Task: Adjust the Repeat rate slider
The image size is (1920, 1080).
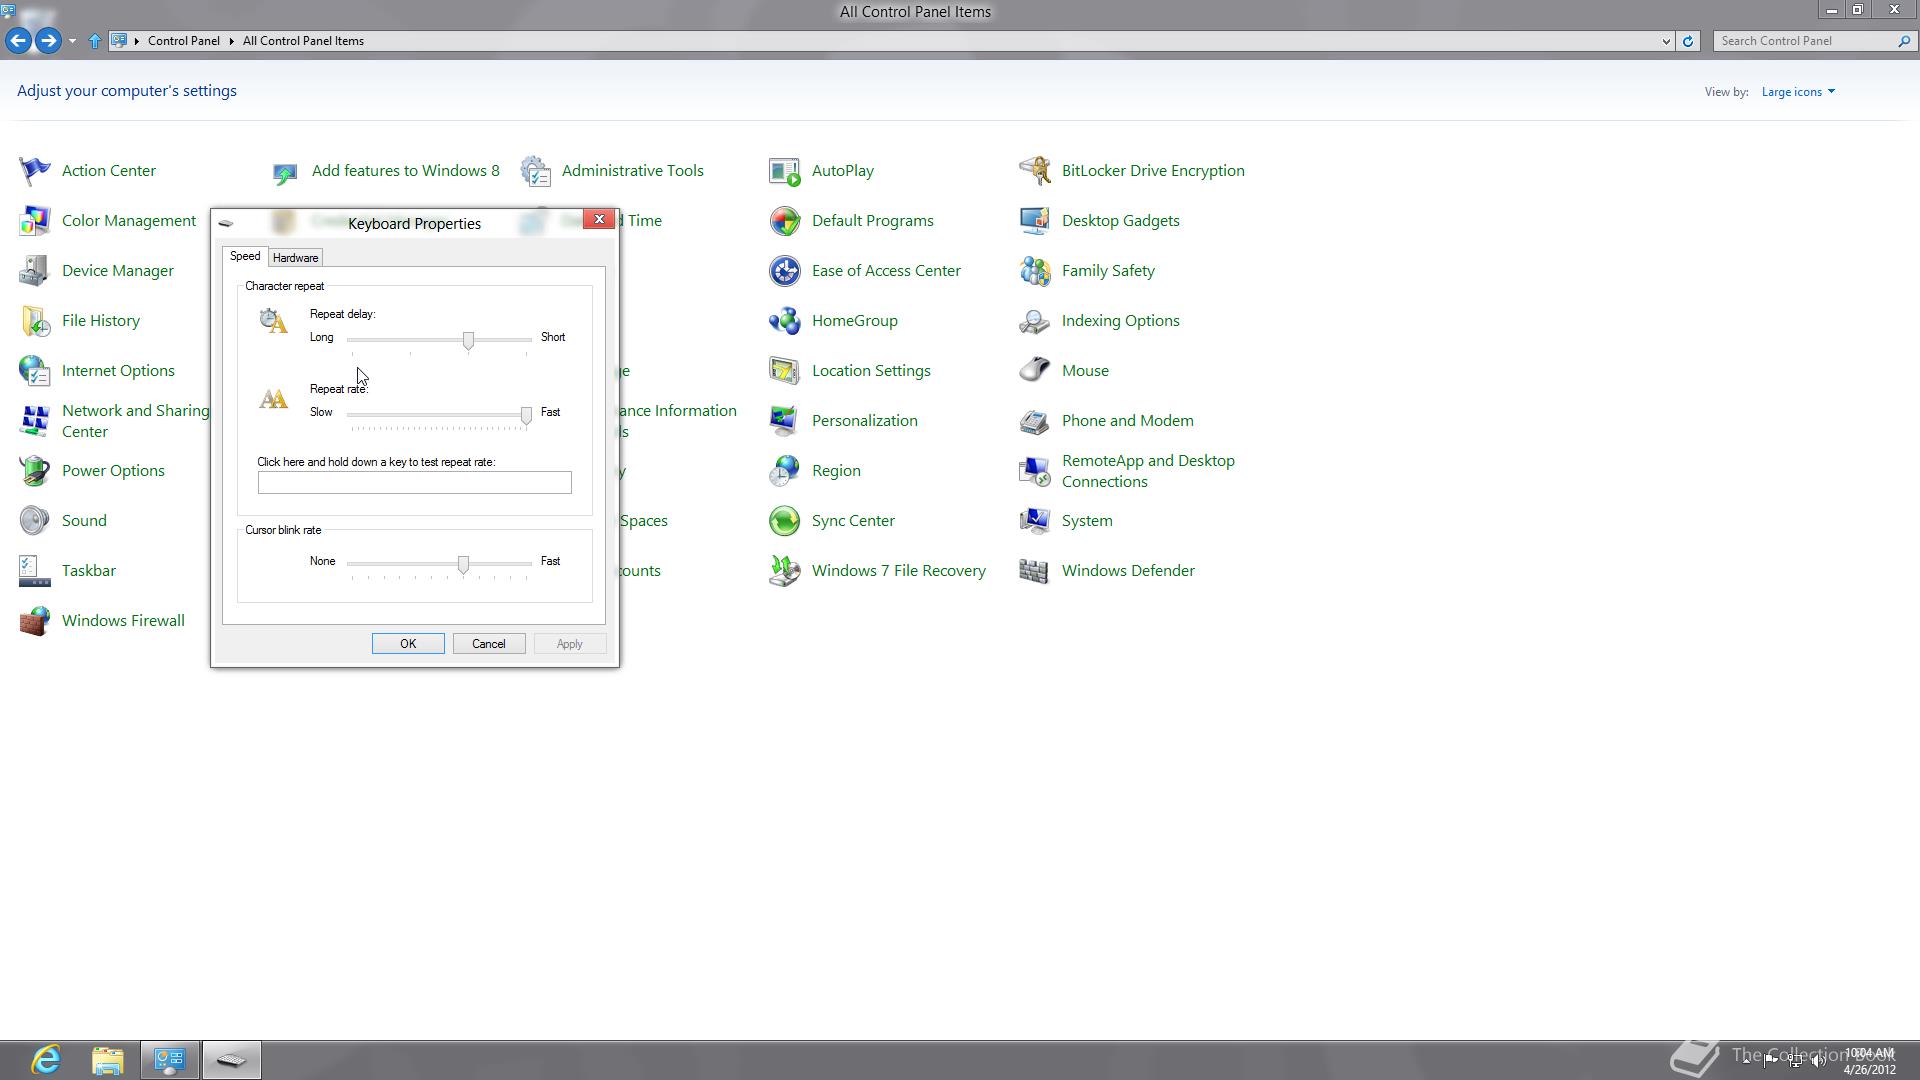Action: (x=526, y=416)
